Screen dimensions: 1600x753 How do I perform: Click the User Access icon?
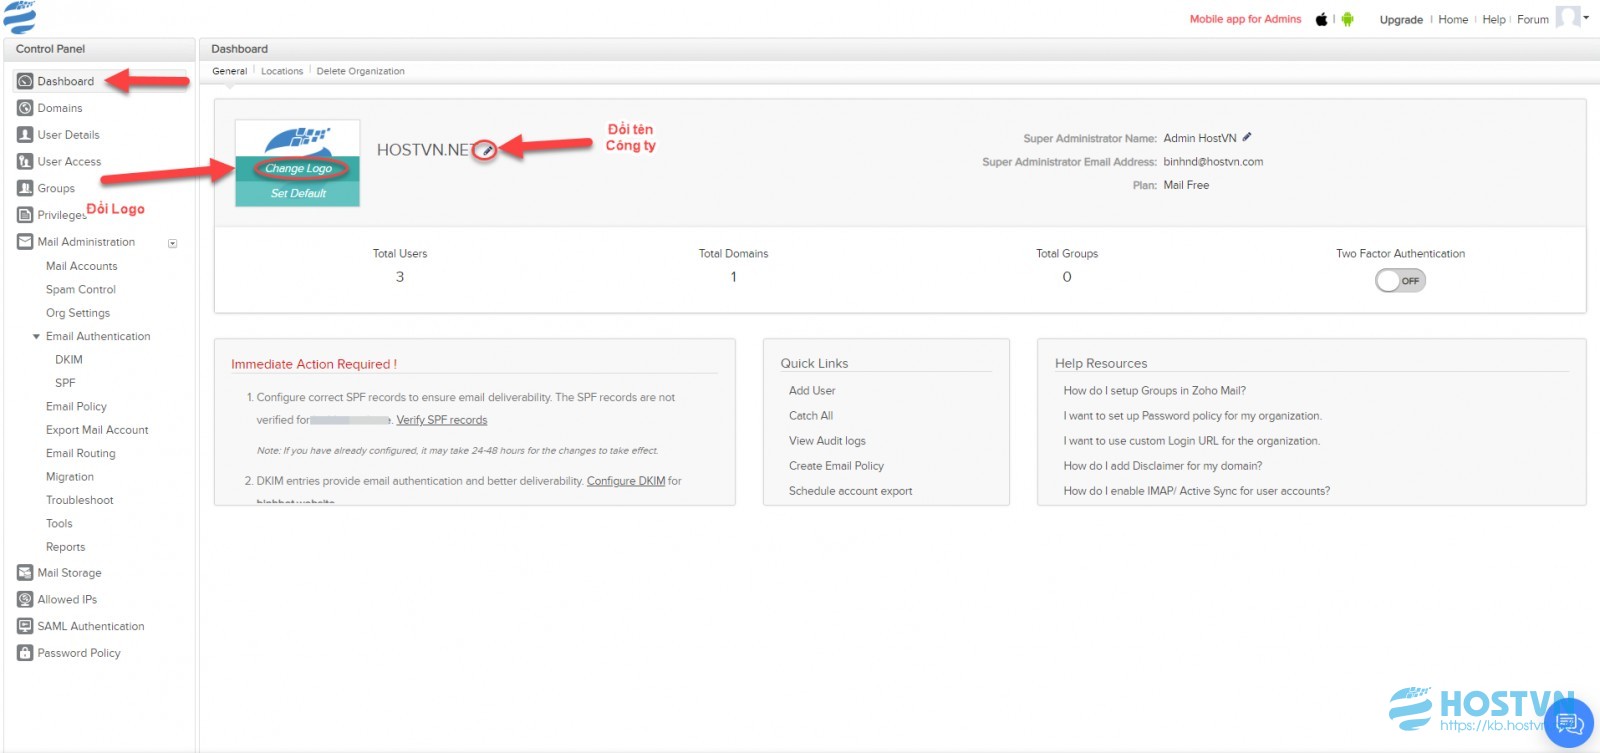click(25, 161)
